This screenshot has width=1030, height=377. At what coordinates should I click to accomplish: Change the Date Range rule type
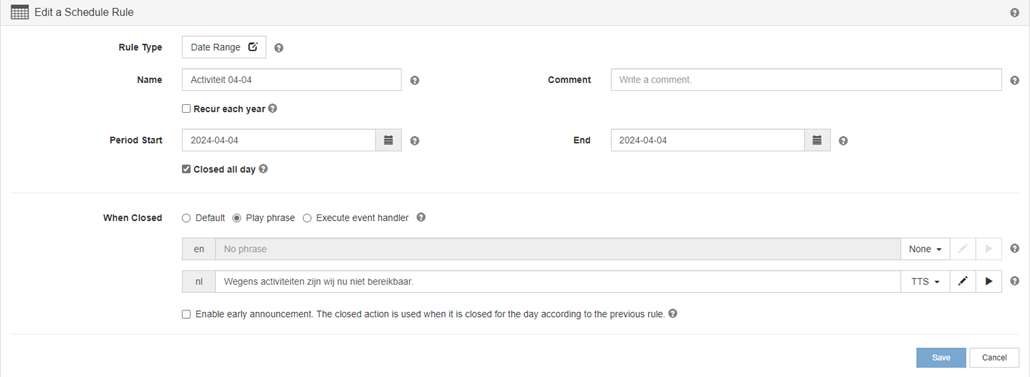224,47
